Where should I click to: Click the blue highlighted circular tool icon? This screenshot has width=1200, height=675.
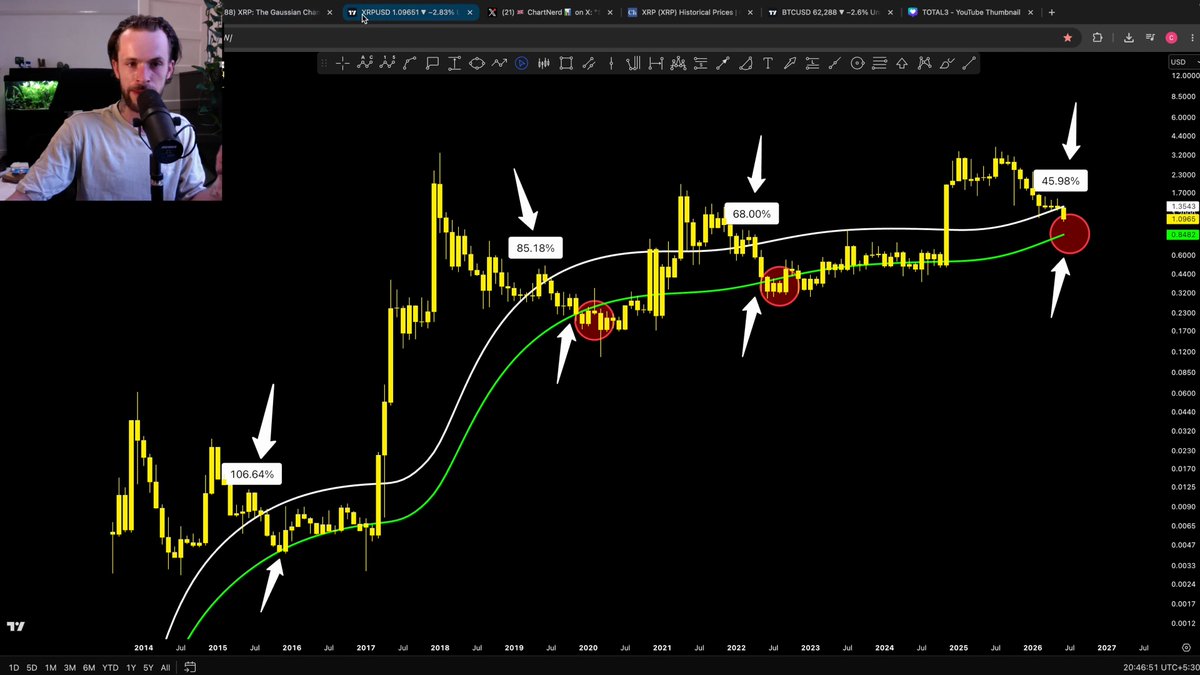click(x=521, y=63)
